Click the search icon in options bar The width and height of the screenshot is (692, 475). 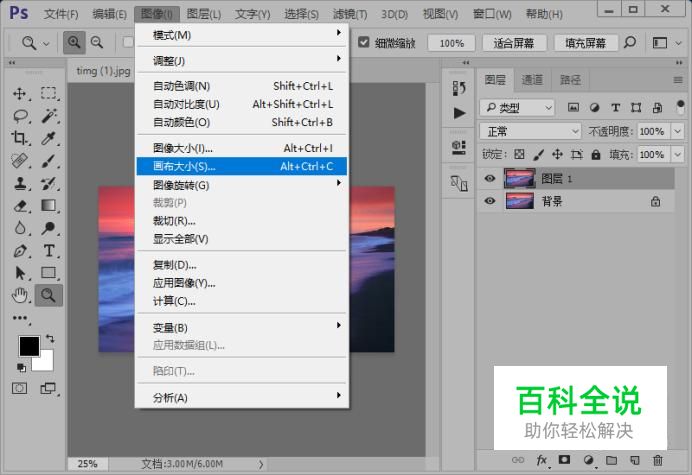630,43
